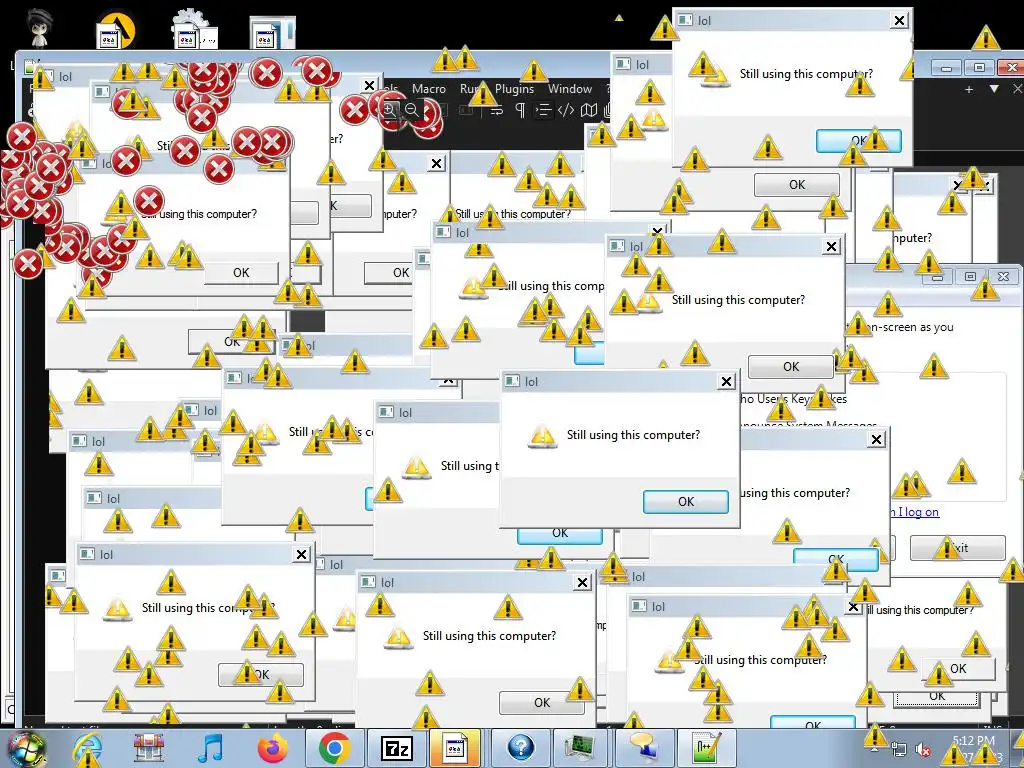Image resolution: width=1024 pixels, height=768 pixels.
Task: Select the highlighted running script taskbar button
Action: point(455,748)
